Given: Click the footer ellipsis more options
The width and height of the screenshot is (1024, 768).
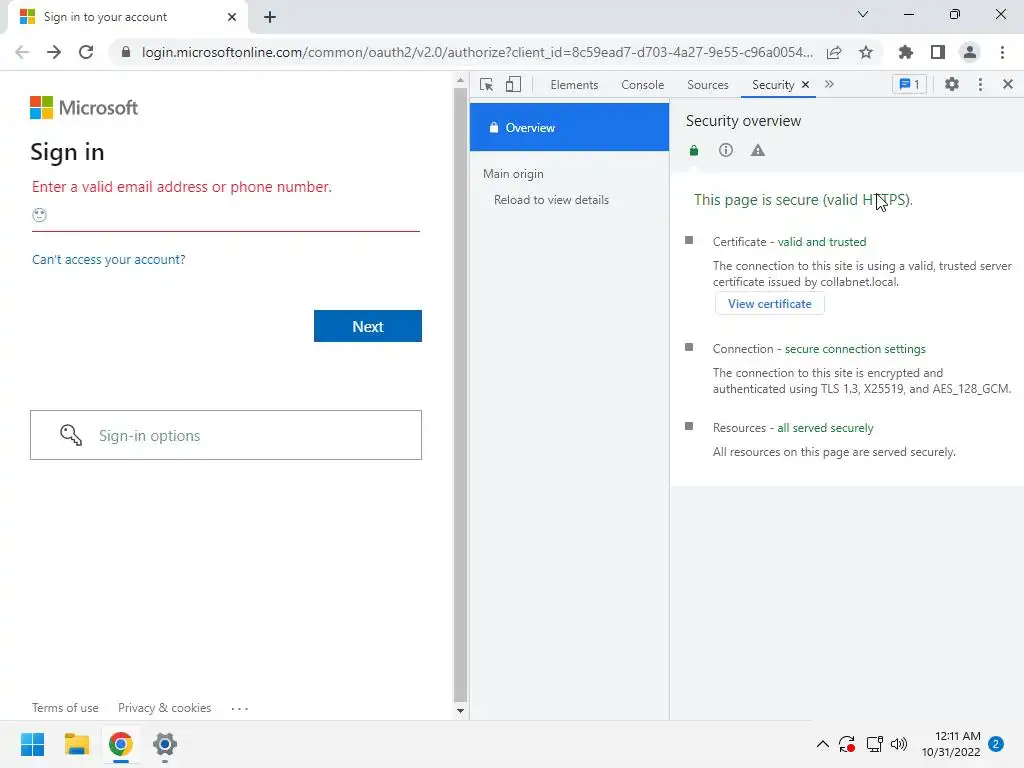Looking at the screenshot, I should coord(240,708).
